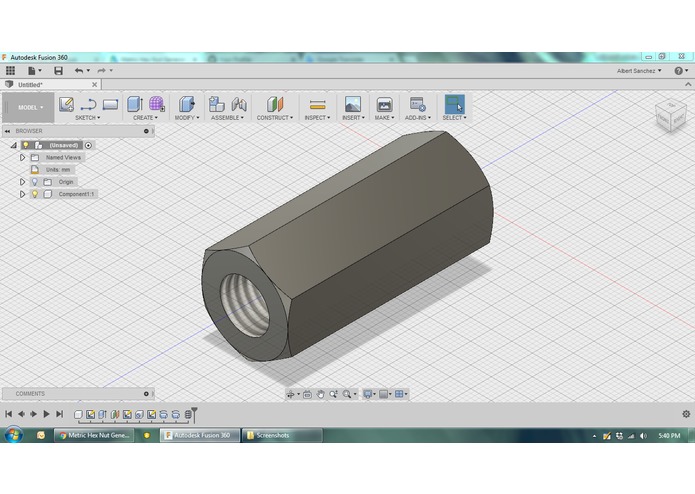Click the Orbit navigation tool
This screenshot has width=695, height=494.
293,394
